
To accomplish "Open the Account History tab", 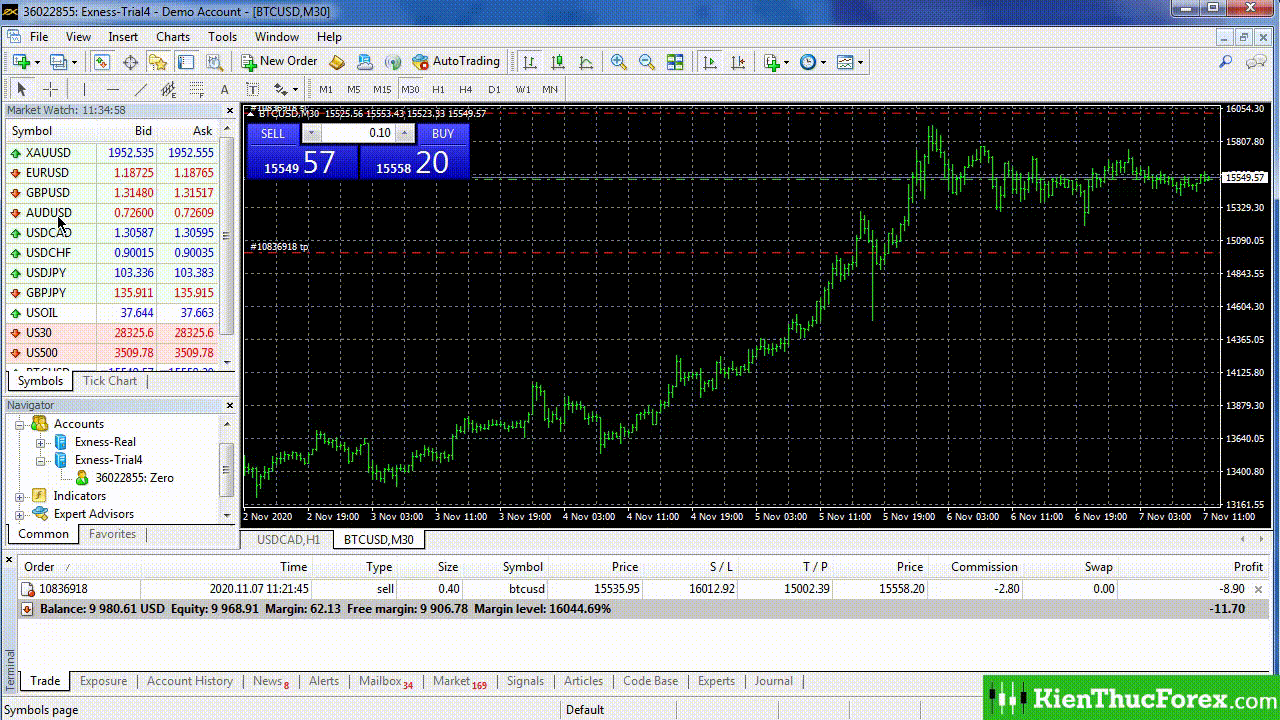I will [190, 681].
